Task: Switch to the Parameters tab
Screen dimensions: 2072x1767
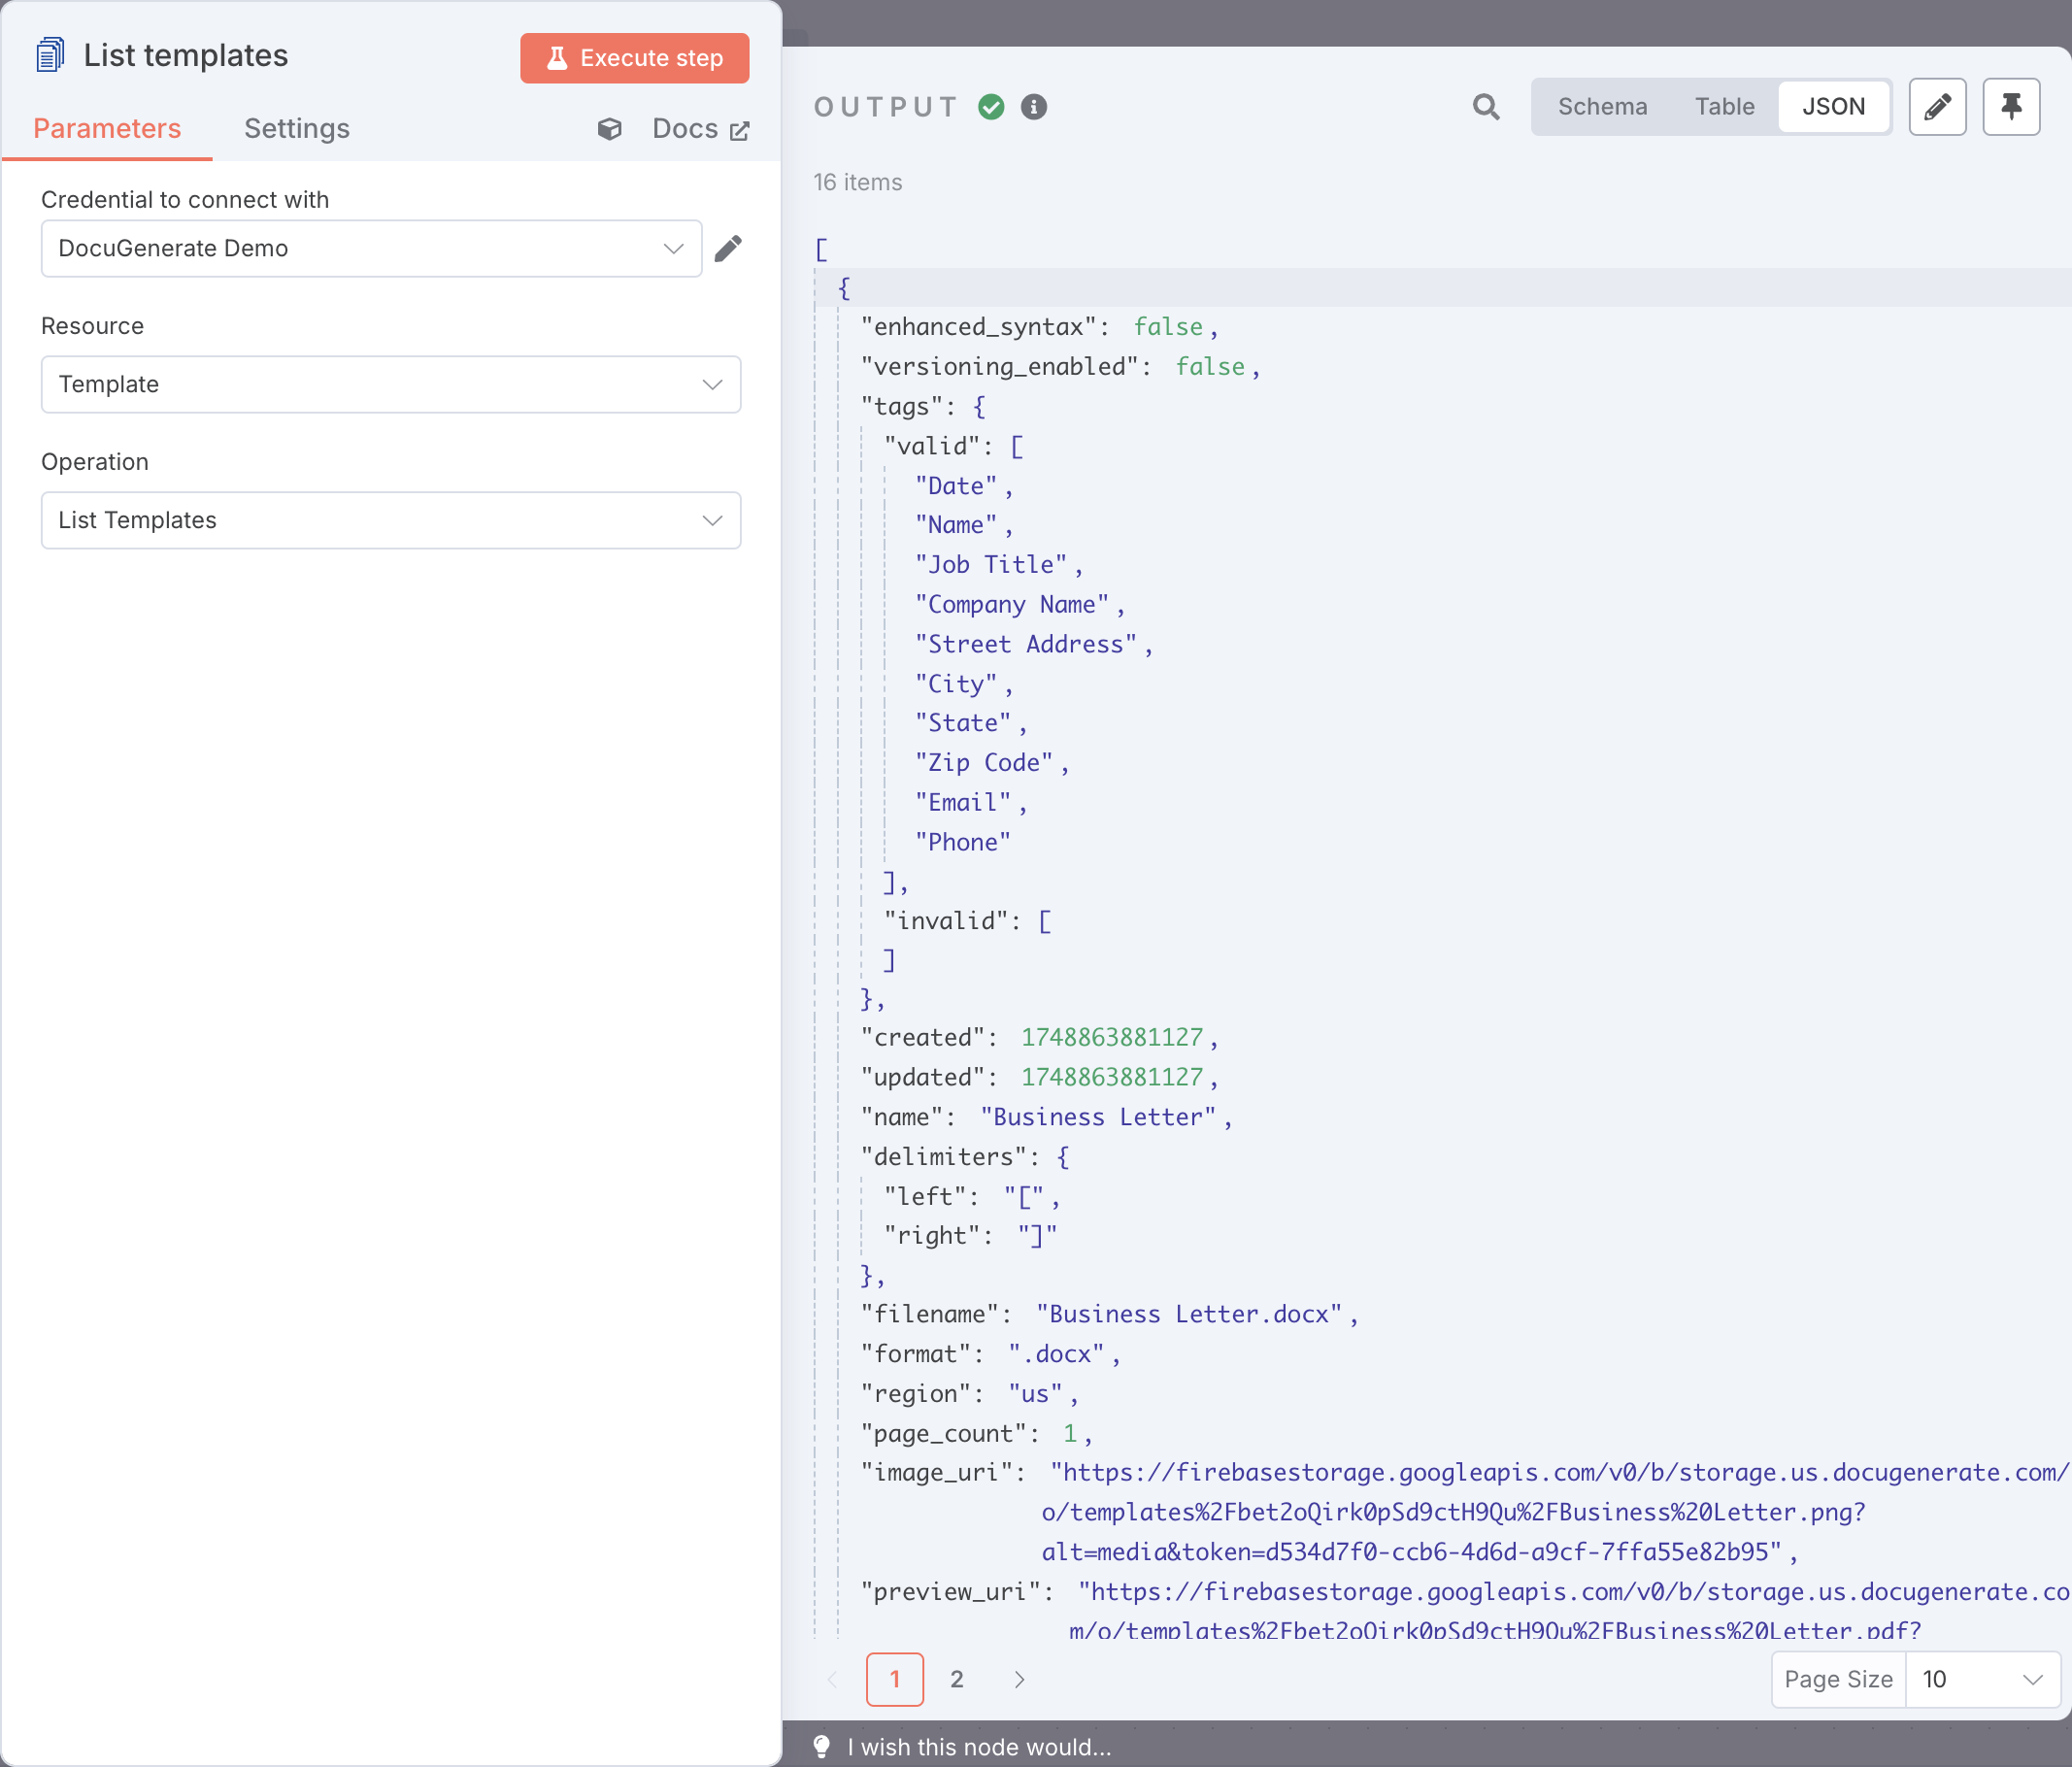Action: 107,128
